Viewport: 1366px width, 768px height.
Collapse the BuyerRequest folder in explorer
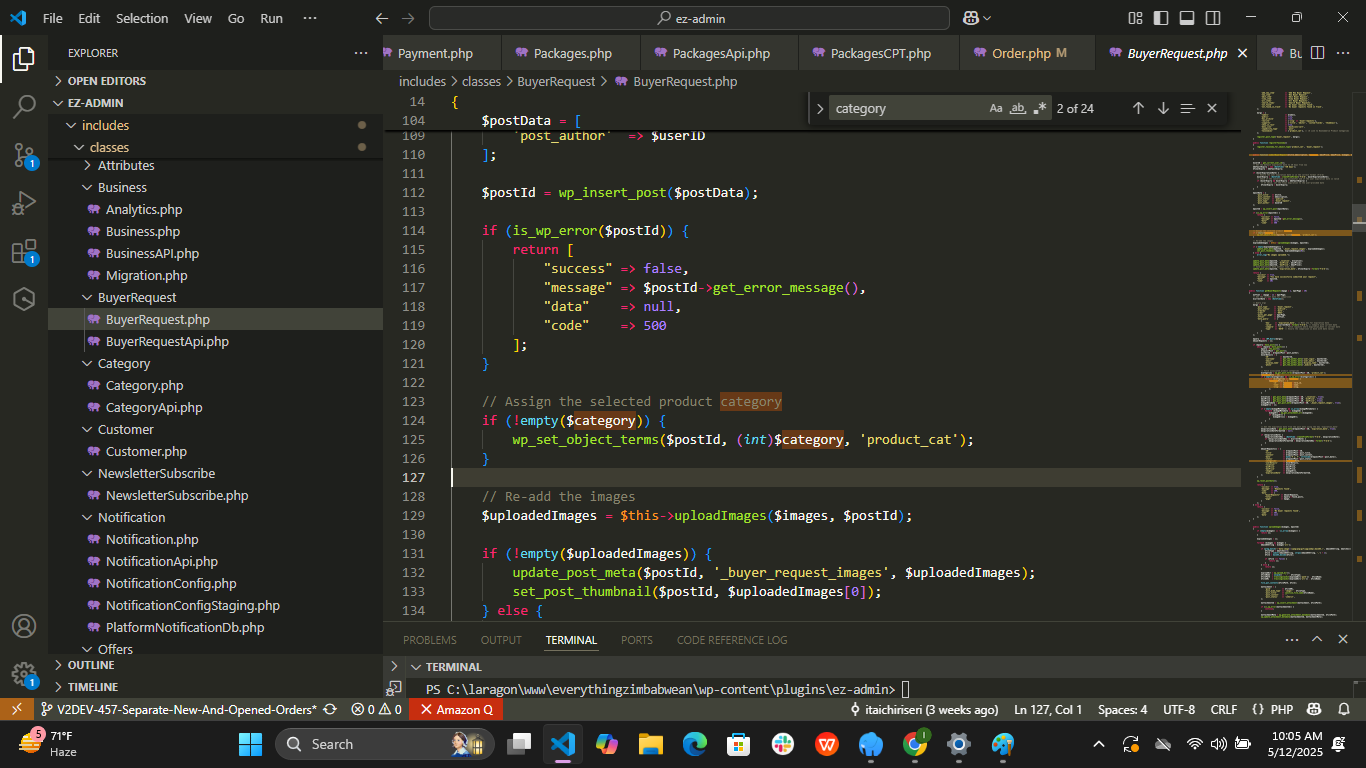click(136, 298)
